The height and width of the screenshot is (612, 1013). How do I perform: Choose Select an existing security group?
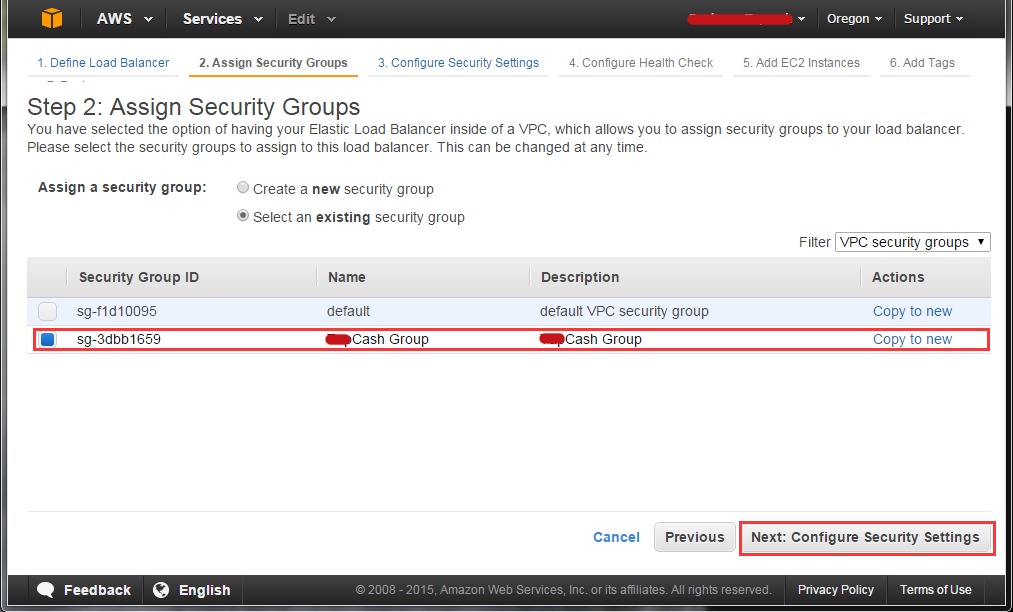point(243,215)
